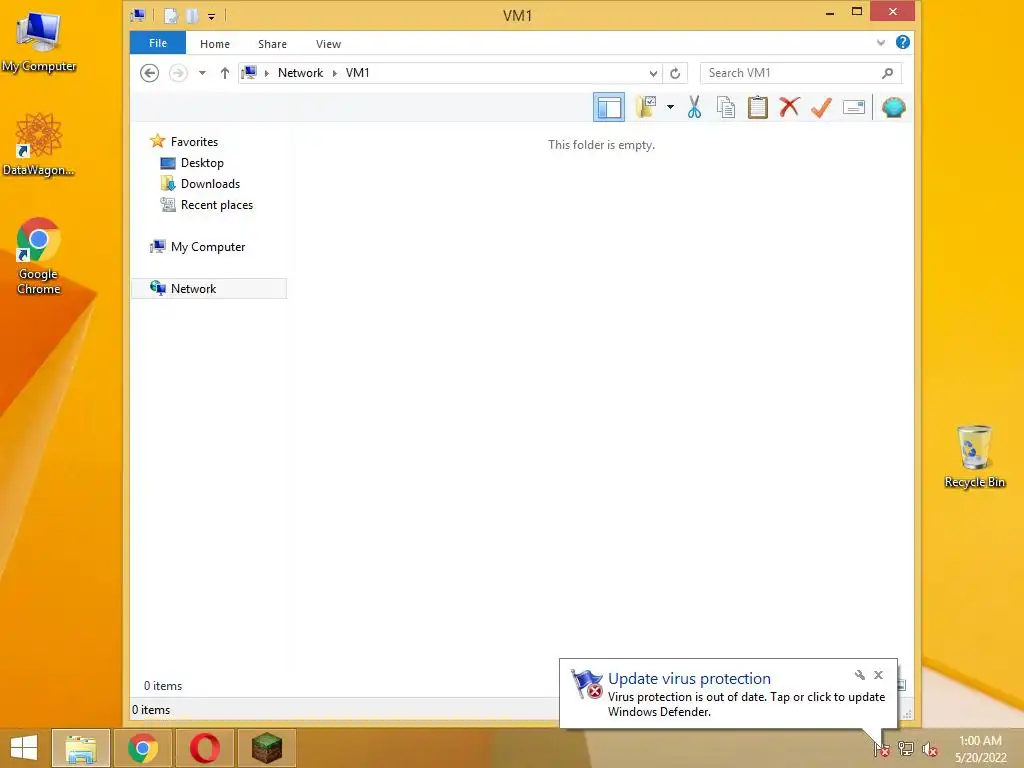Dismiss the virus protection notification
1024x768 pixels.
[878, 675]
